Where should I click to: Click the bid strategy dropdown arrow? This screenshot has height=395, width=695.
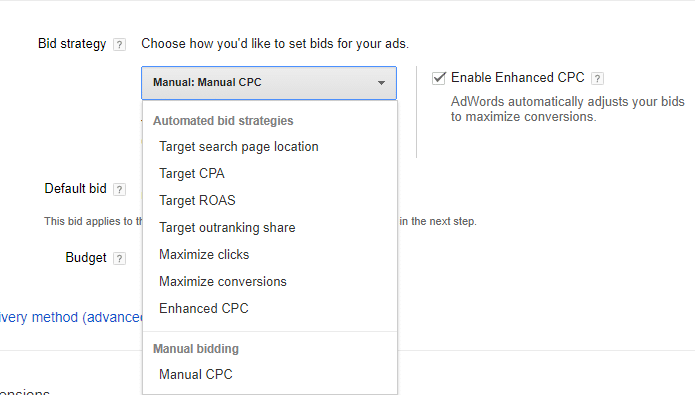click(381, 83)
